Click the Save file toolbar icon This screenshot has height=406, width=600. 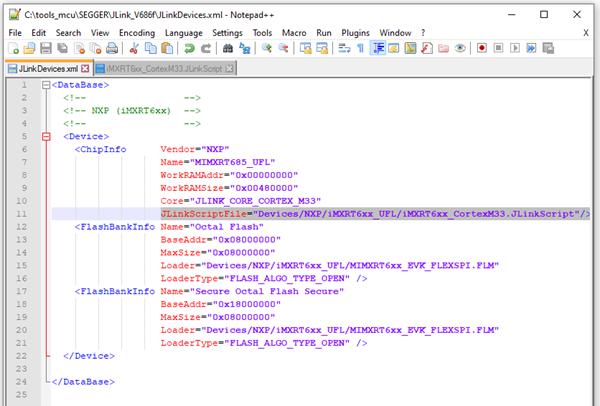(x=46, y=48)
